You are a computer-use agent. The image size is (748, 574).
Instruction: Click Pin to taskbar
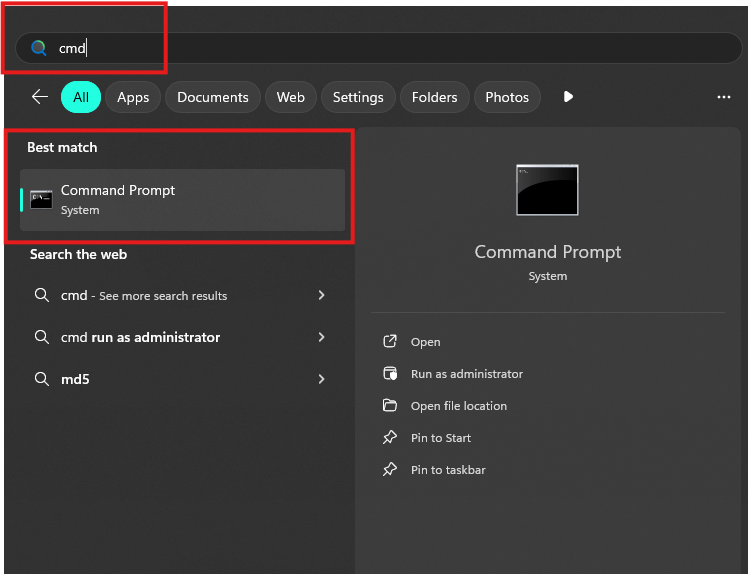[448, 470]
